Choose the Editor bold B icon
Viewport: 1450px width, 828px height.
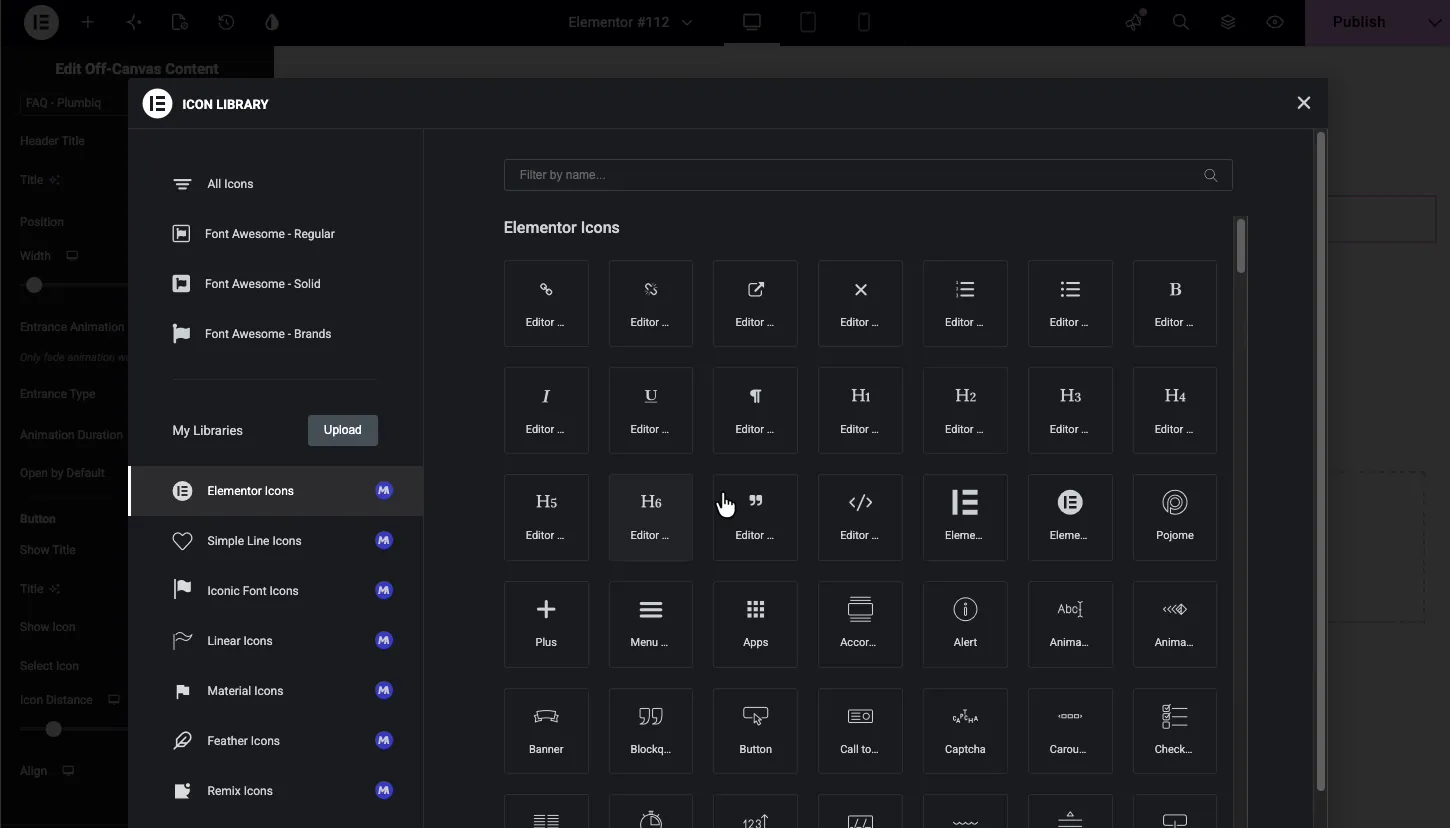tap(1175, 303)
